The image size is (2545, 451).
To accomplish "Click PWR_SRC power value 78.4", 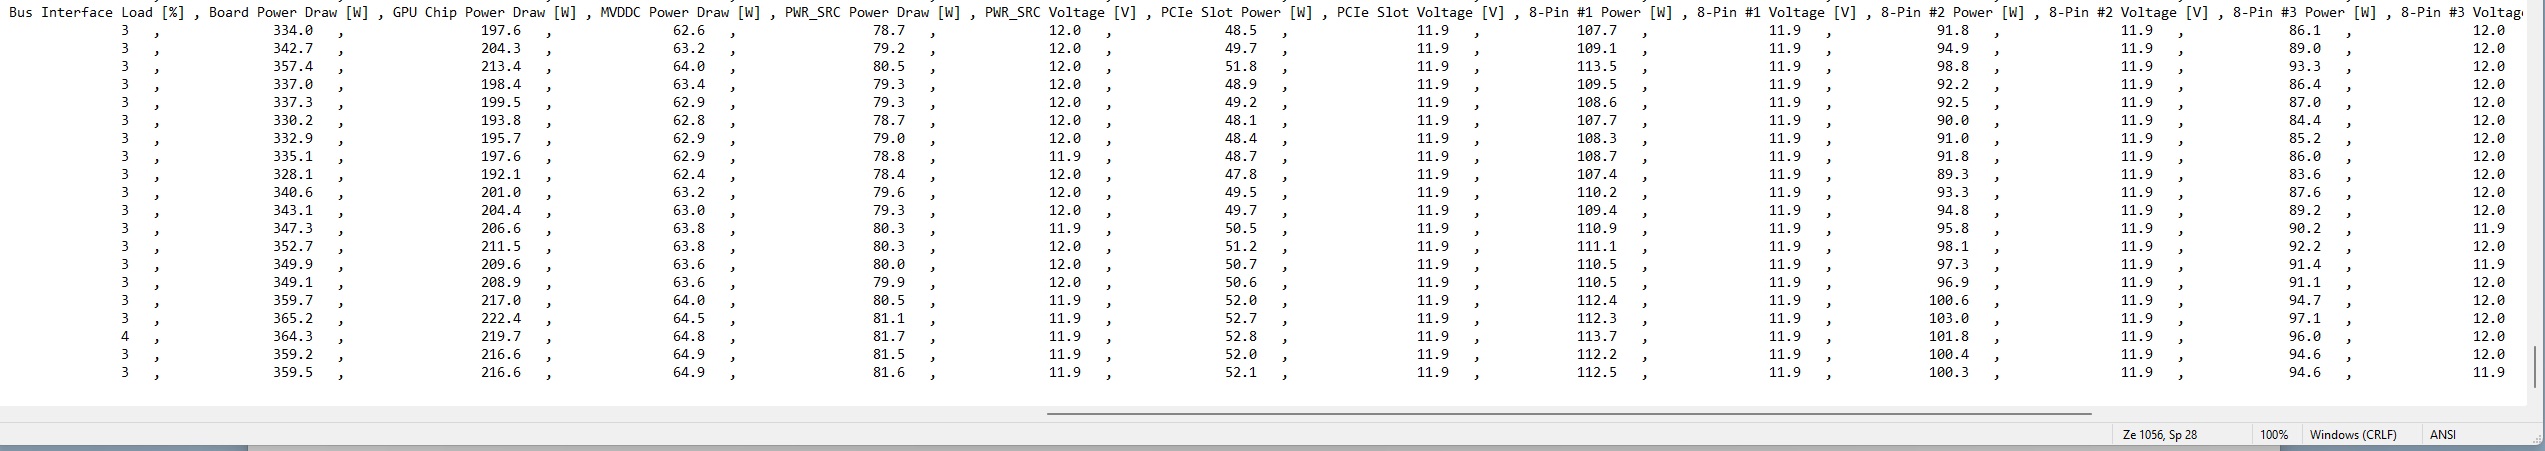I will click(889, 174).
